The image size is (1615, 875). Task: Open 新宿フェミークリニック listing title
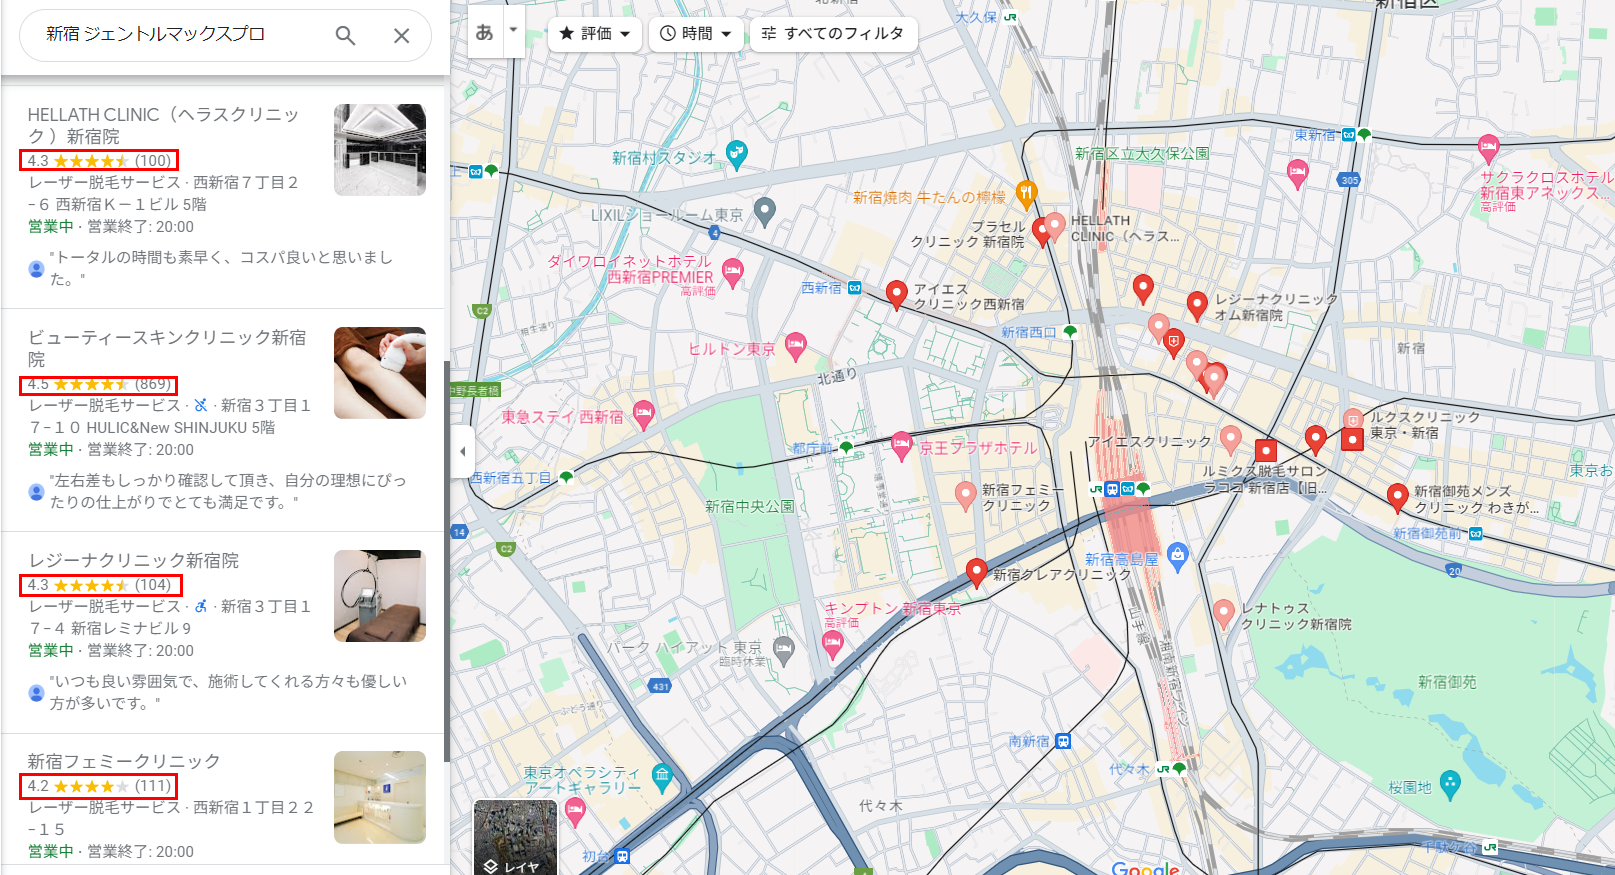click(124, 761)
